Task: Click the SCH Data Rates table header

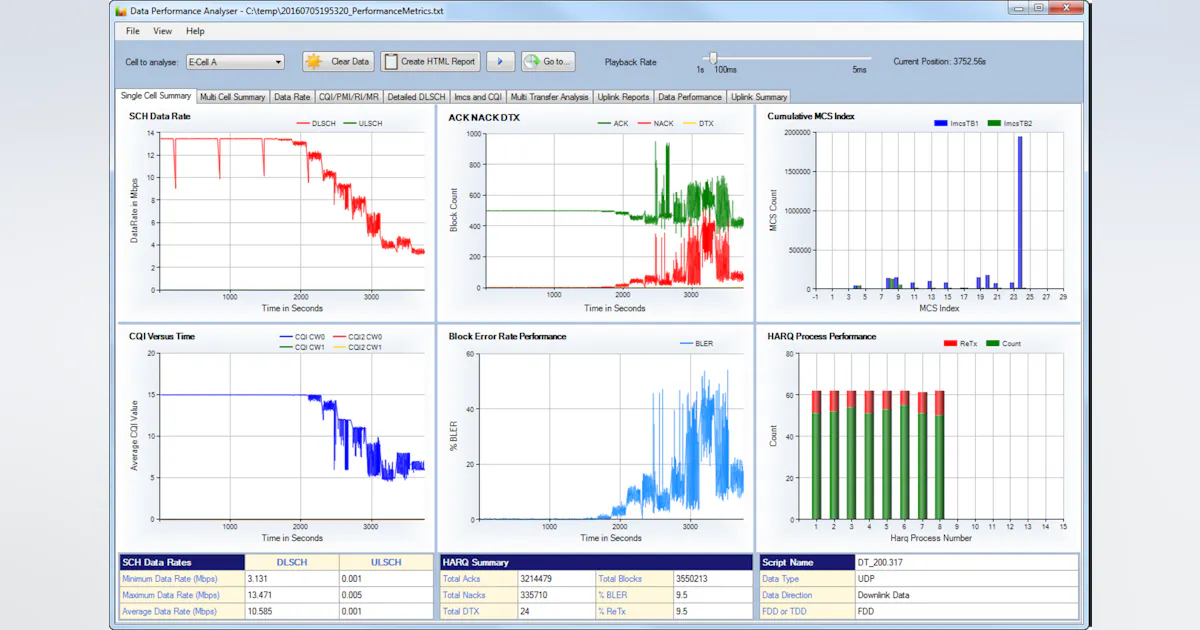Action: tap(181, 563)
